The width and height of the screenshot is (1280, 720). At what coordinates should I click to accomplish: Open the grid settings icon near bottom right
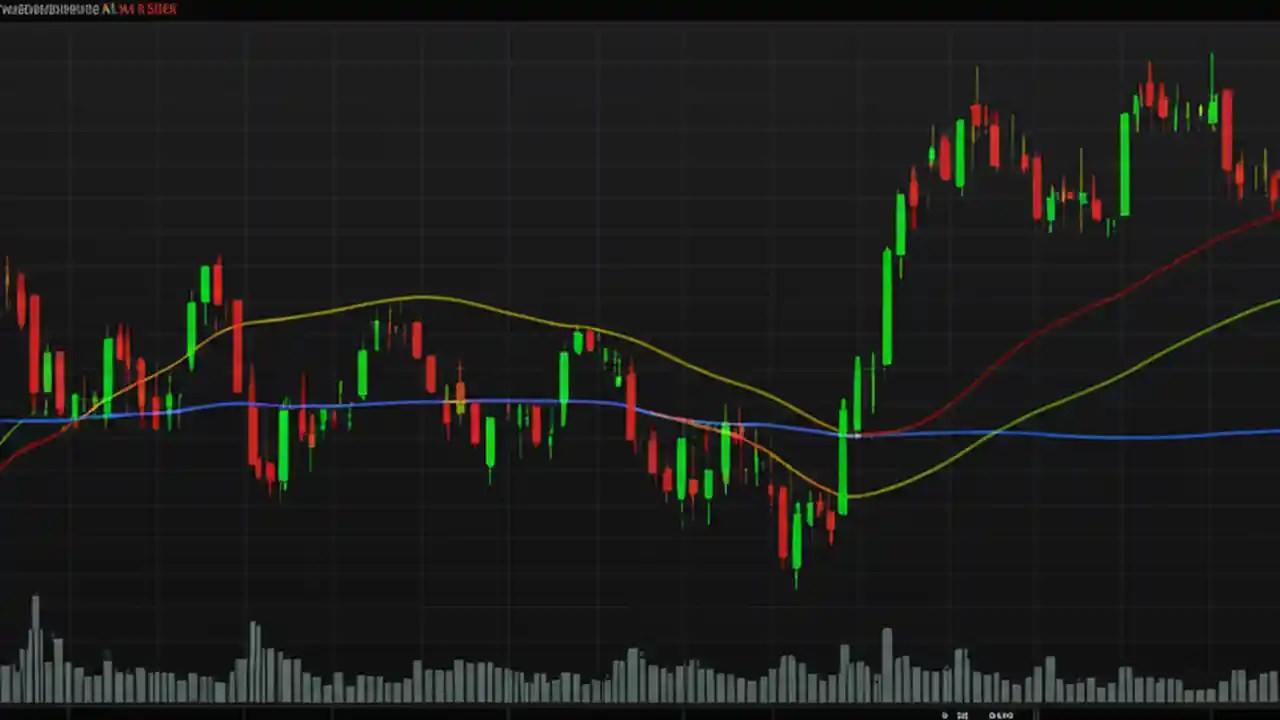963,715
